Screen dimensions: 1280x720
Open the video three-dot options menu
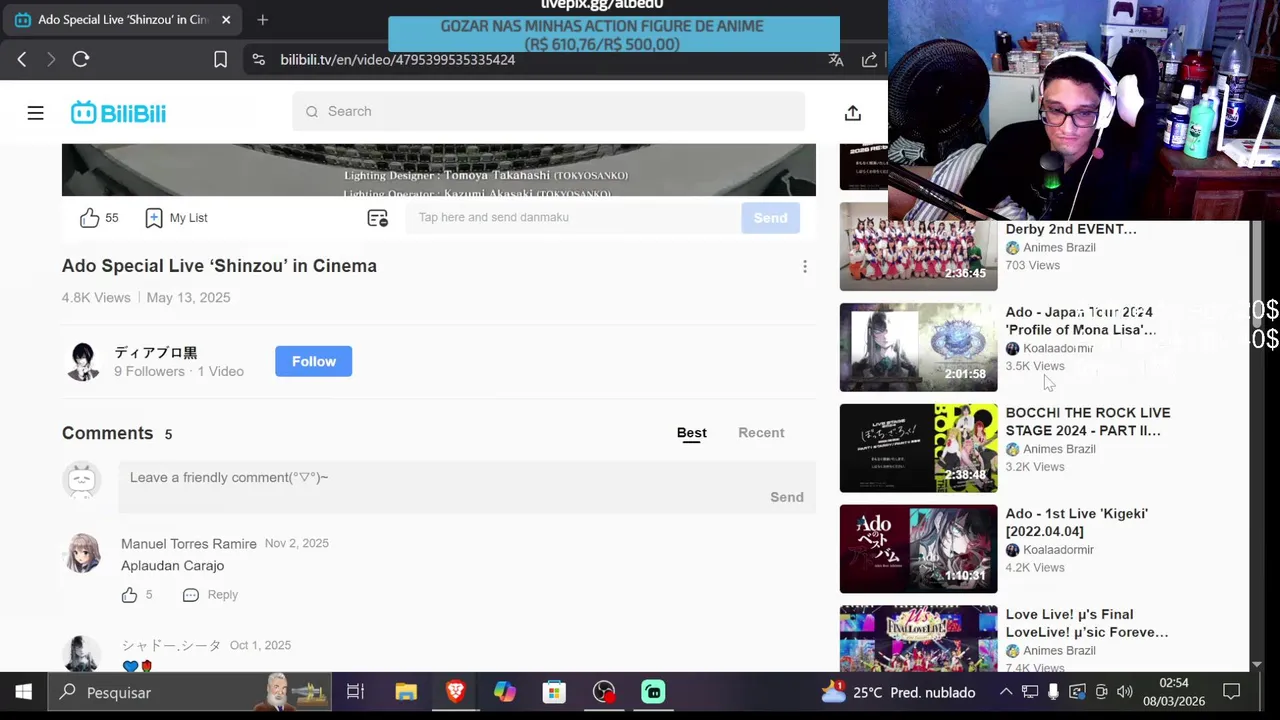coord(805,267)
